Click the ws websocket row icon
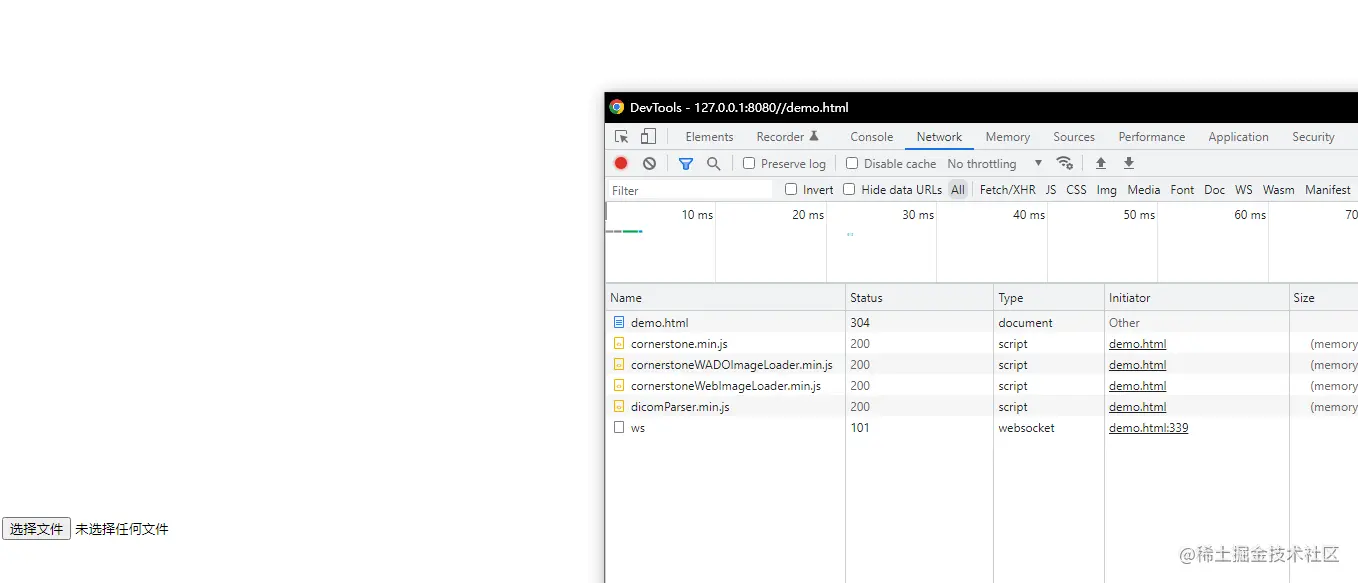 click(619, 427)
